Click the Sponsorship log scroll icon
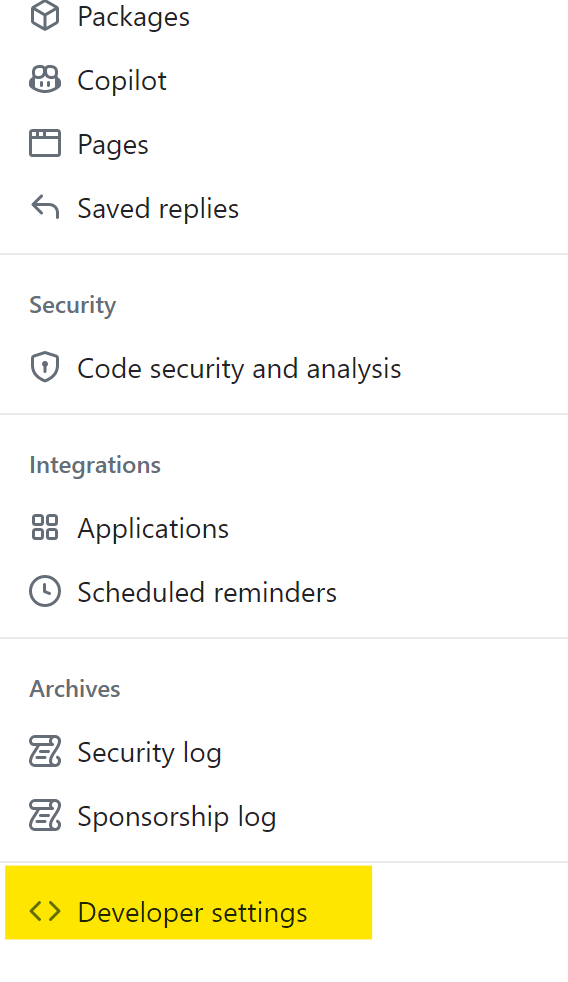Image resolution: width=568 pixels, height=982 pixels. click(45, 815)
